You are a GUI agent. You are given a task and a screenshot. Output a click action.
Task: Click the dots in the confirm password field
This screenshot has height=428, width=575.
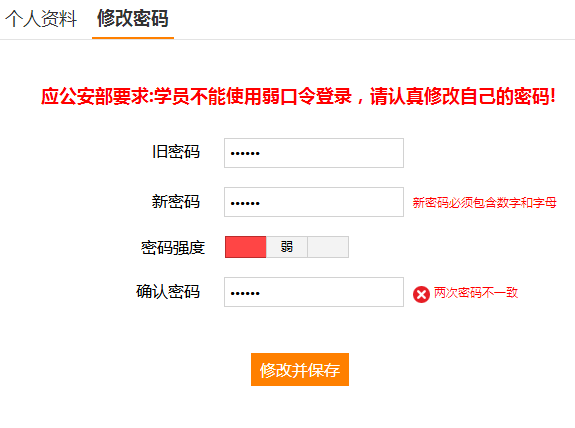245,293
